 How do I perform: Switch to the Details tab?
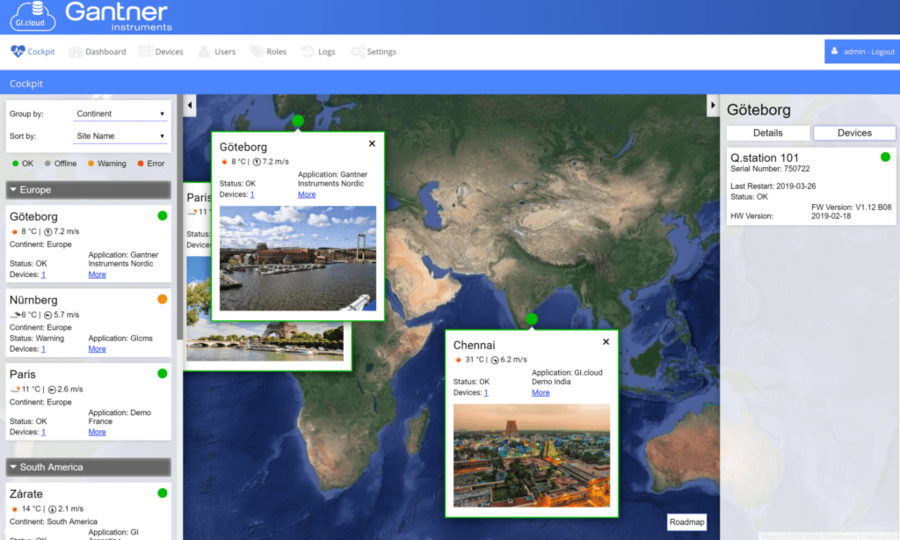tap(767, 133)
